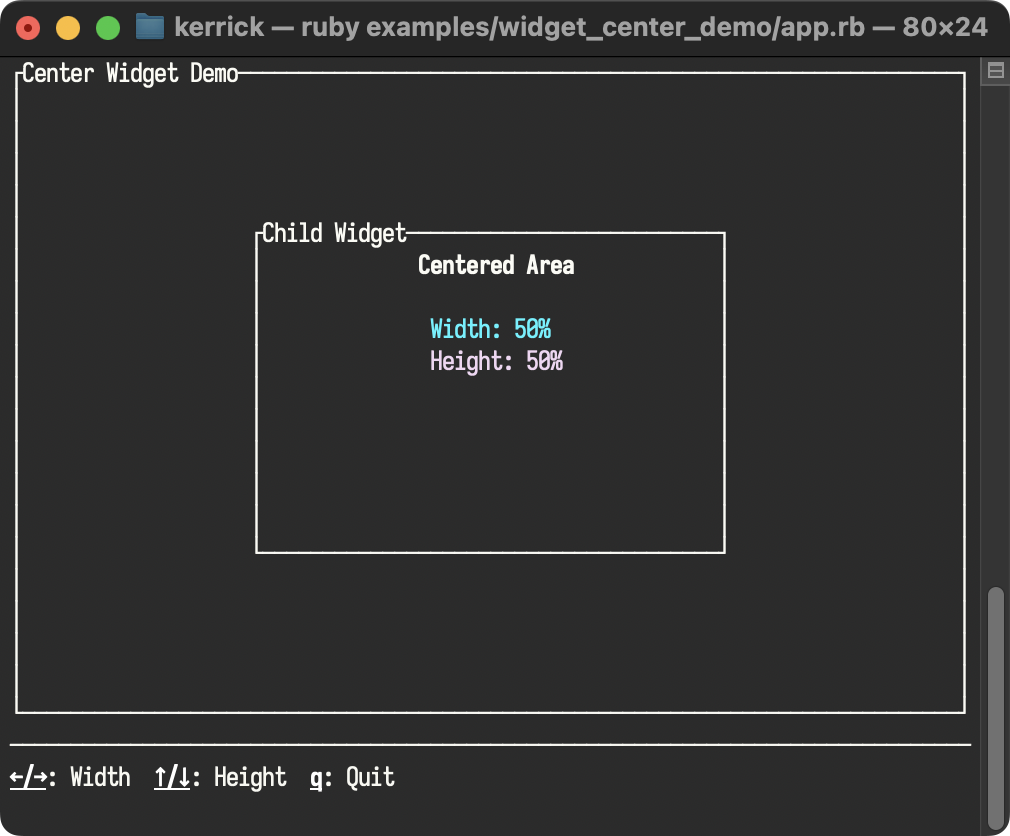
Task: Click the "Child Widget" block title
Action: click(x=334, y=233)
